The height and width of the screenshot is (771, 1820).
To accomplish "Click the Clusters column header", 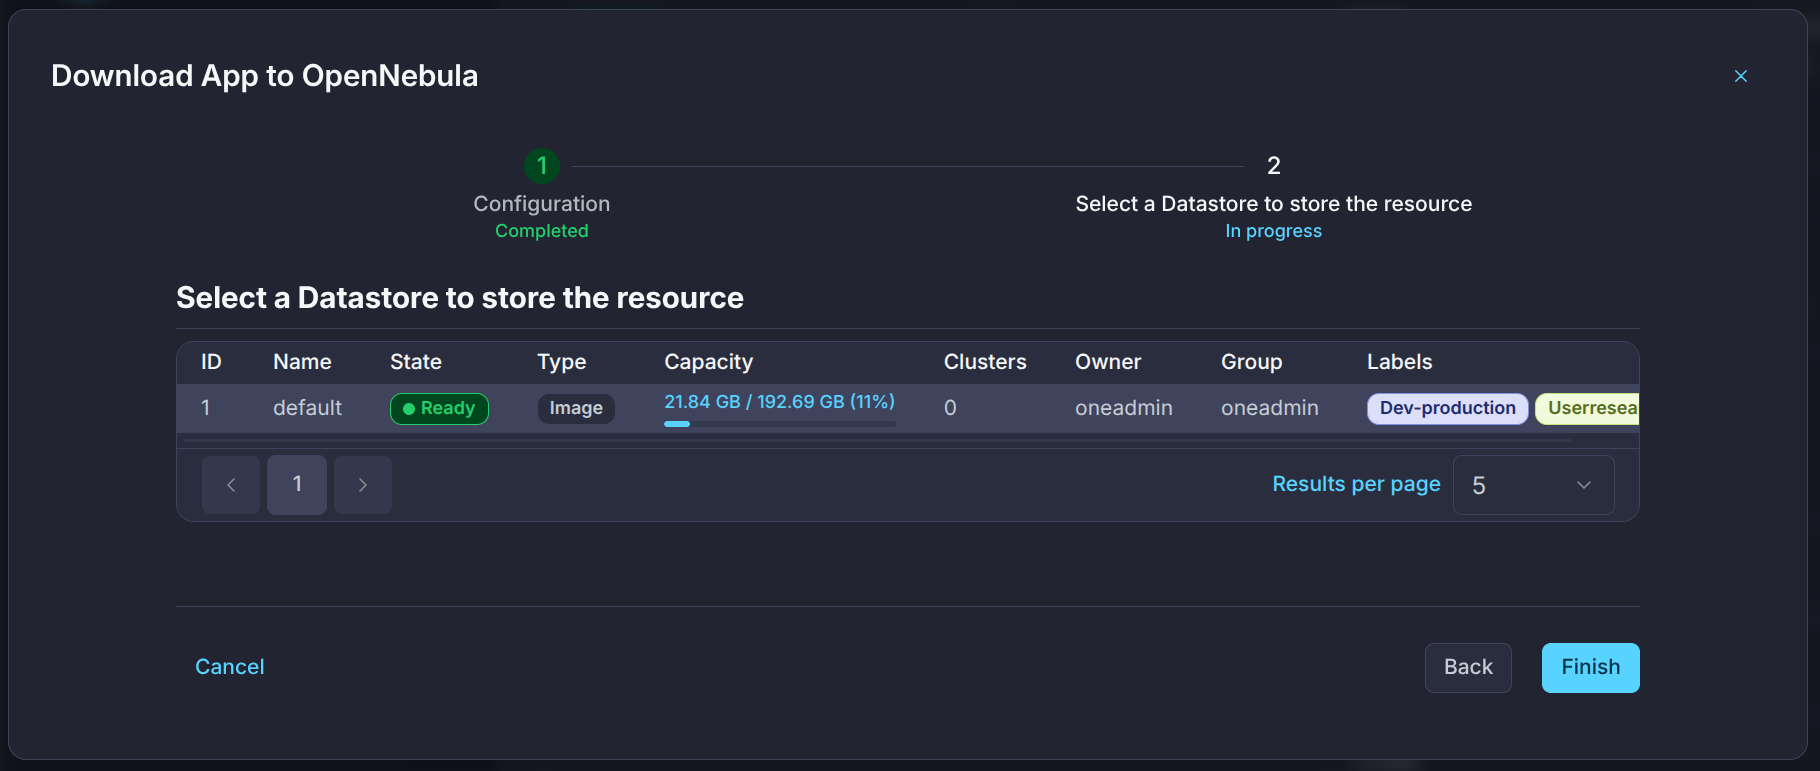I will [985, 362].
